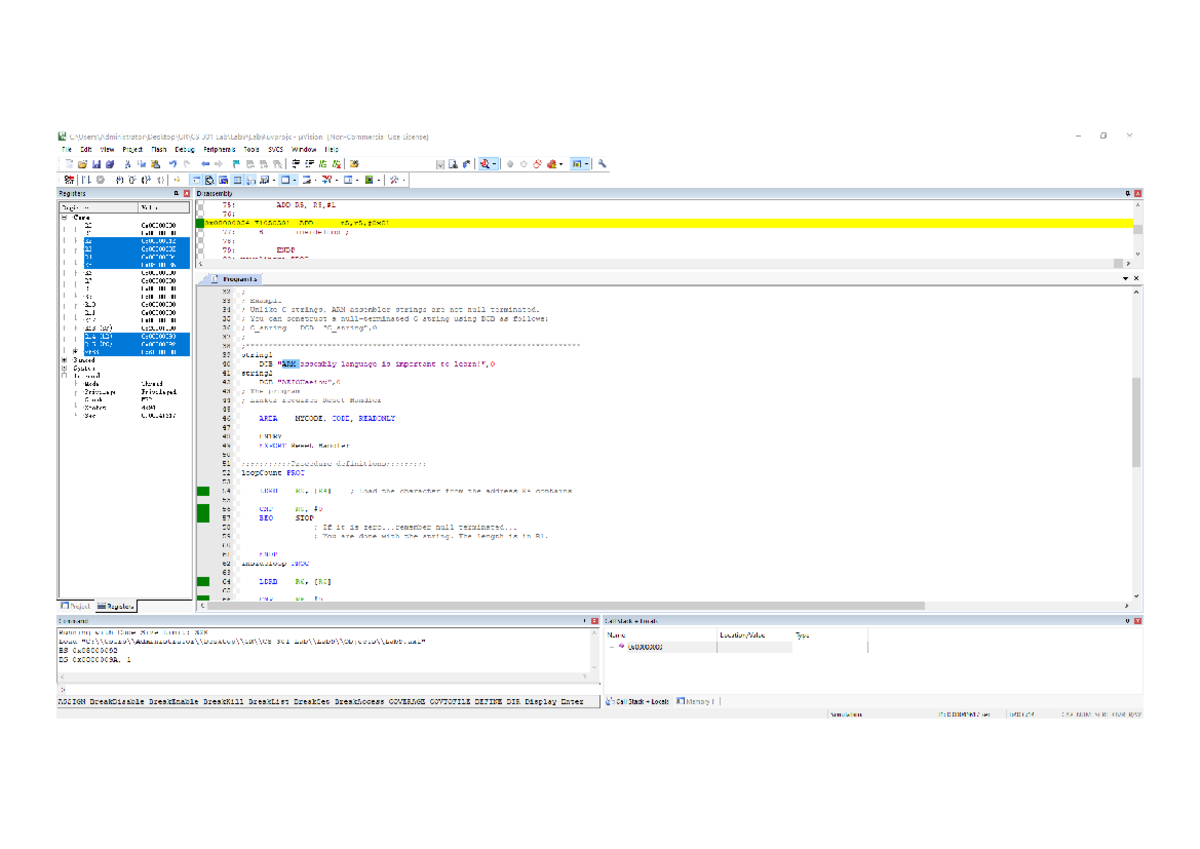Switch to the Memory 1 tab

click(x=696, y=701)
